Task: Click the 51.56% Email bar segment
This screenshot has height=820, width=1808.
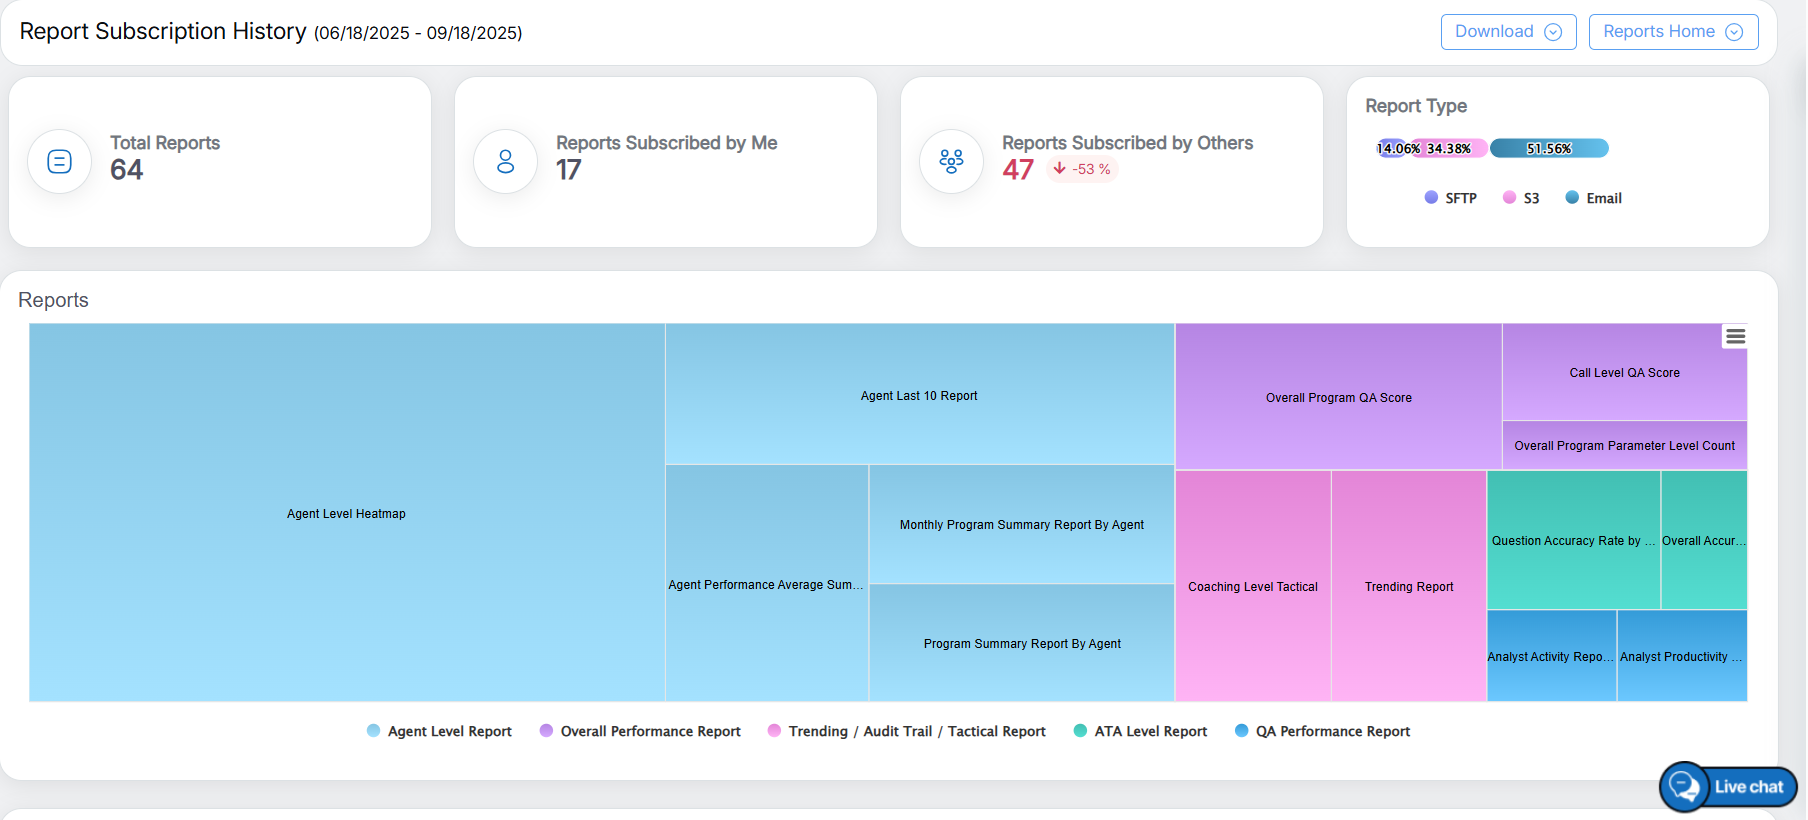Action: point(1549,149)
